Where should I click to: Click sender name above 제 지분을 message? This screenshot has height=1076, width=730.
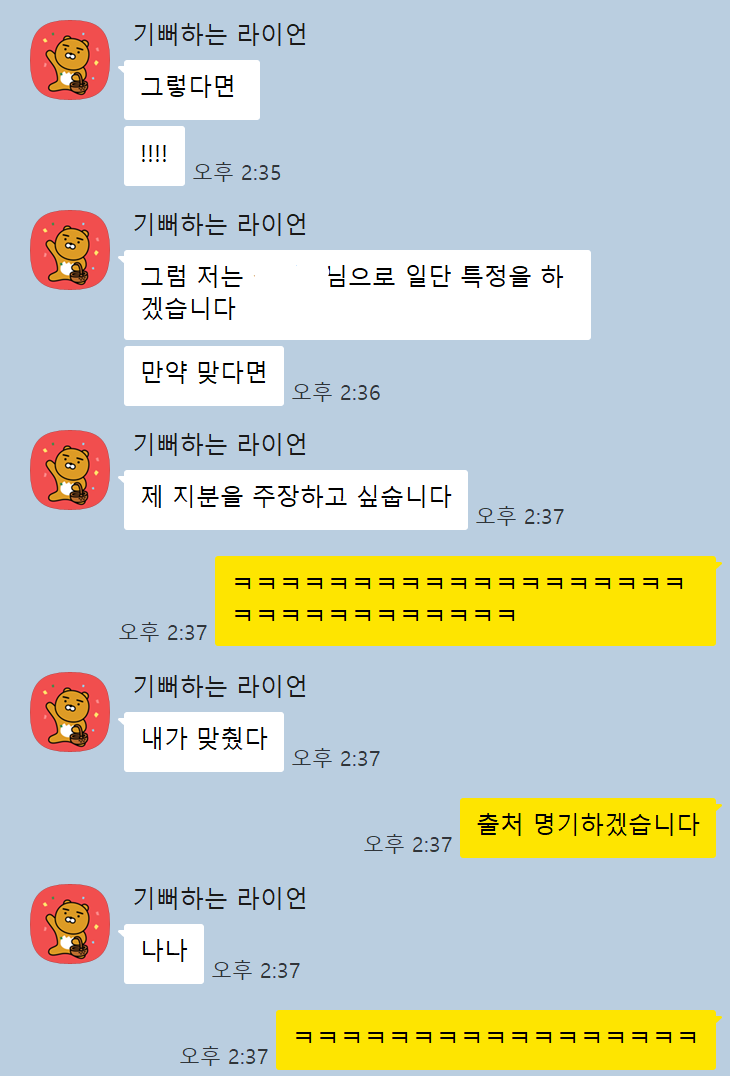point(220,443)
